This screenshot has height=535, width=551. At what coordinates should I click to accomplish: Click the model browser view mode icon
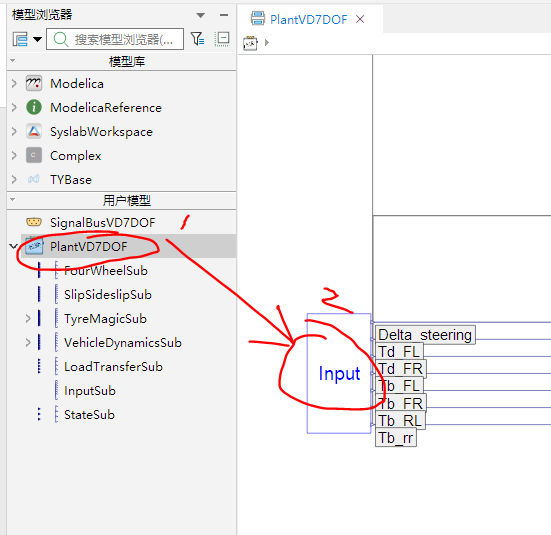[20, 39]
